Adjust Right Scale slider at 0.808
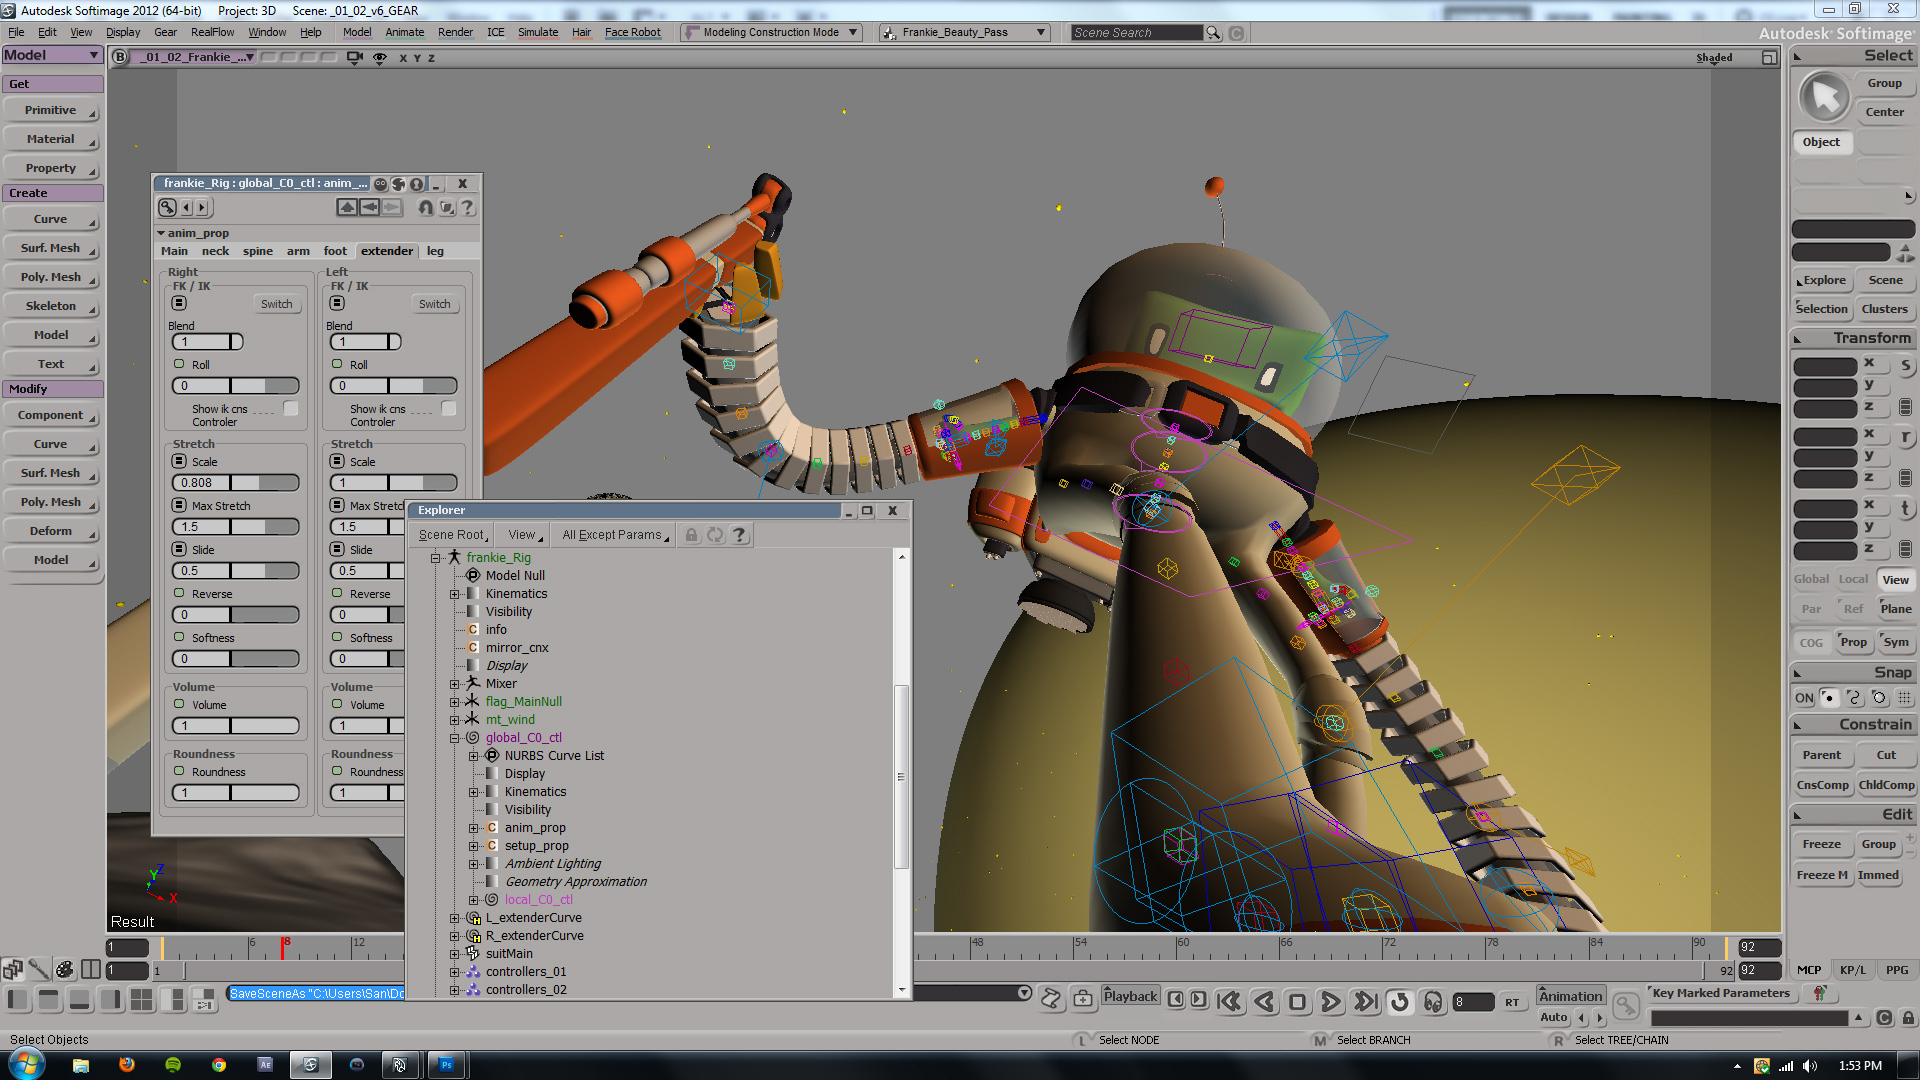Viewport: 1920px width, 1080px height. 237,482
